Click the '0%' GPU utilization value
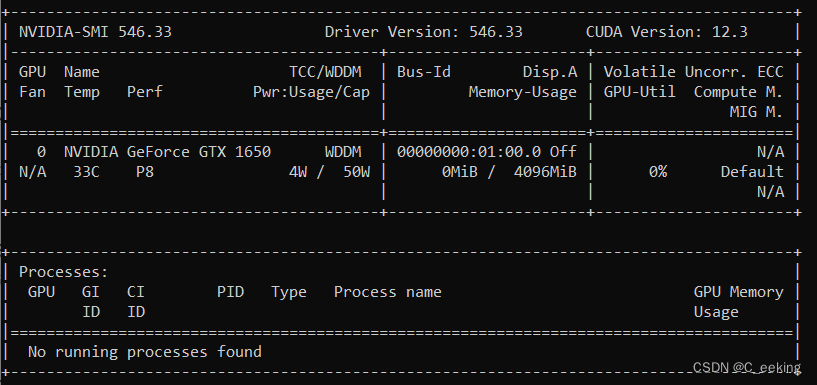The height and width of the screenshot is (385, 817). pos(658,172)
